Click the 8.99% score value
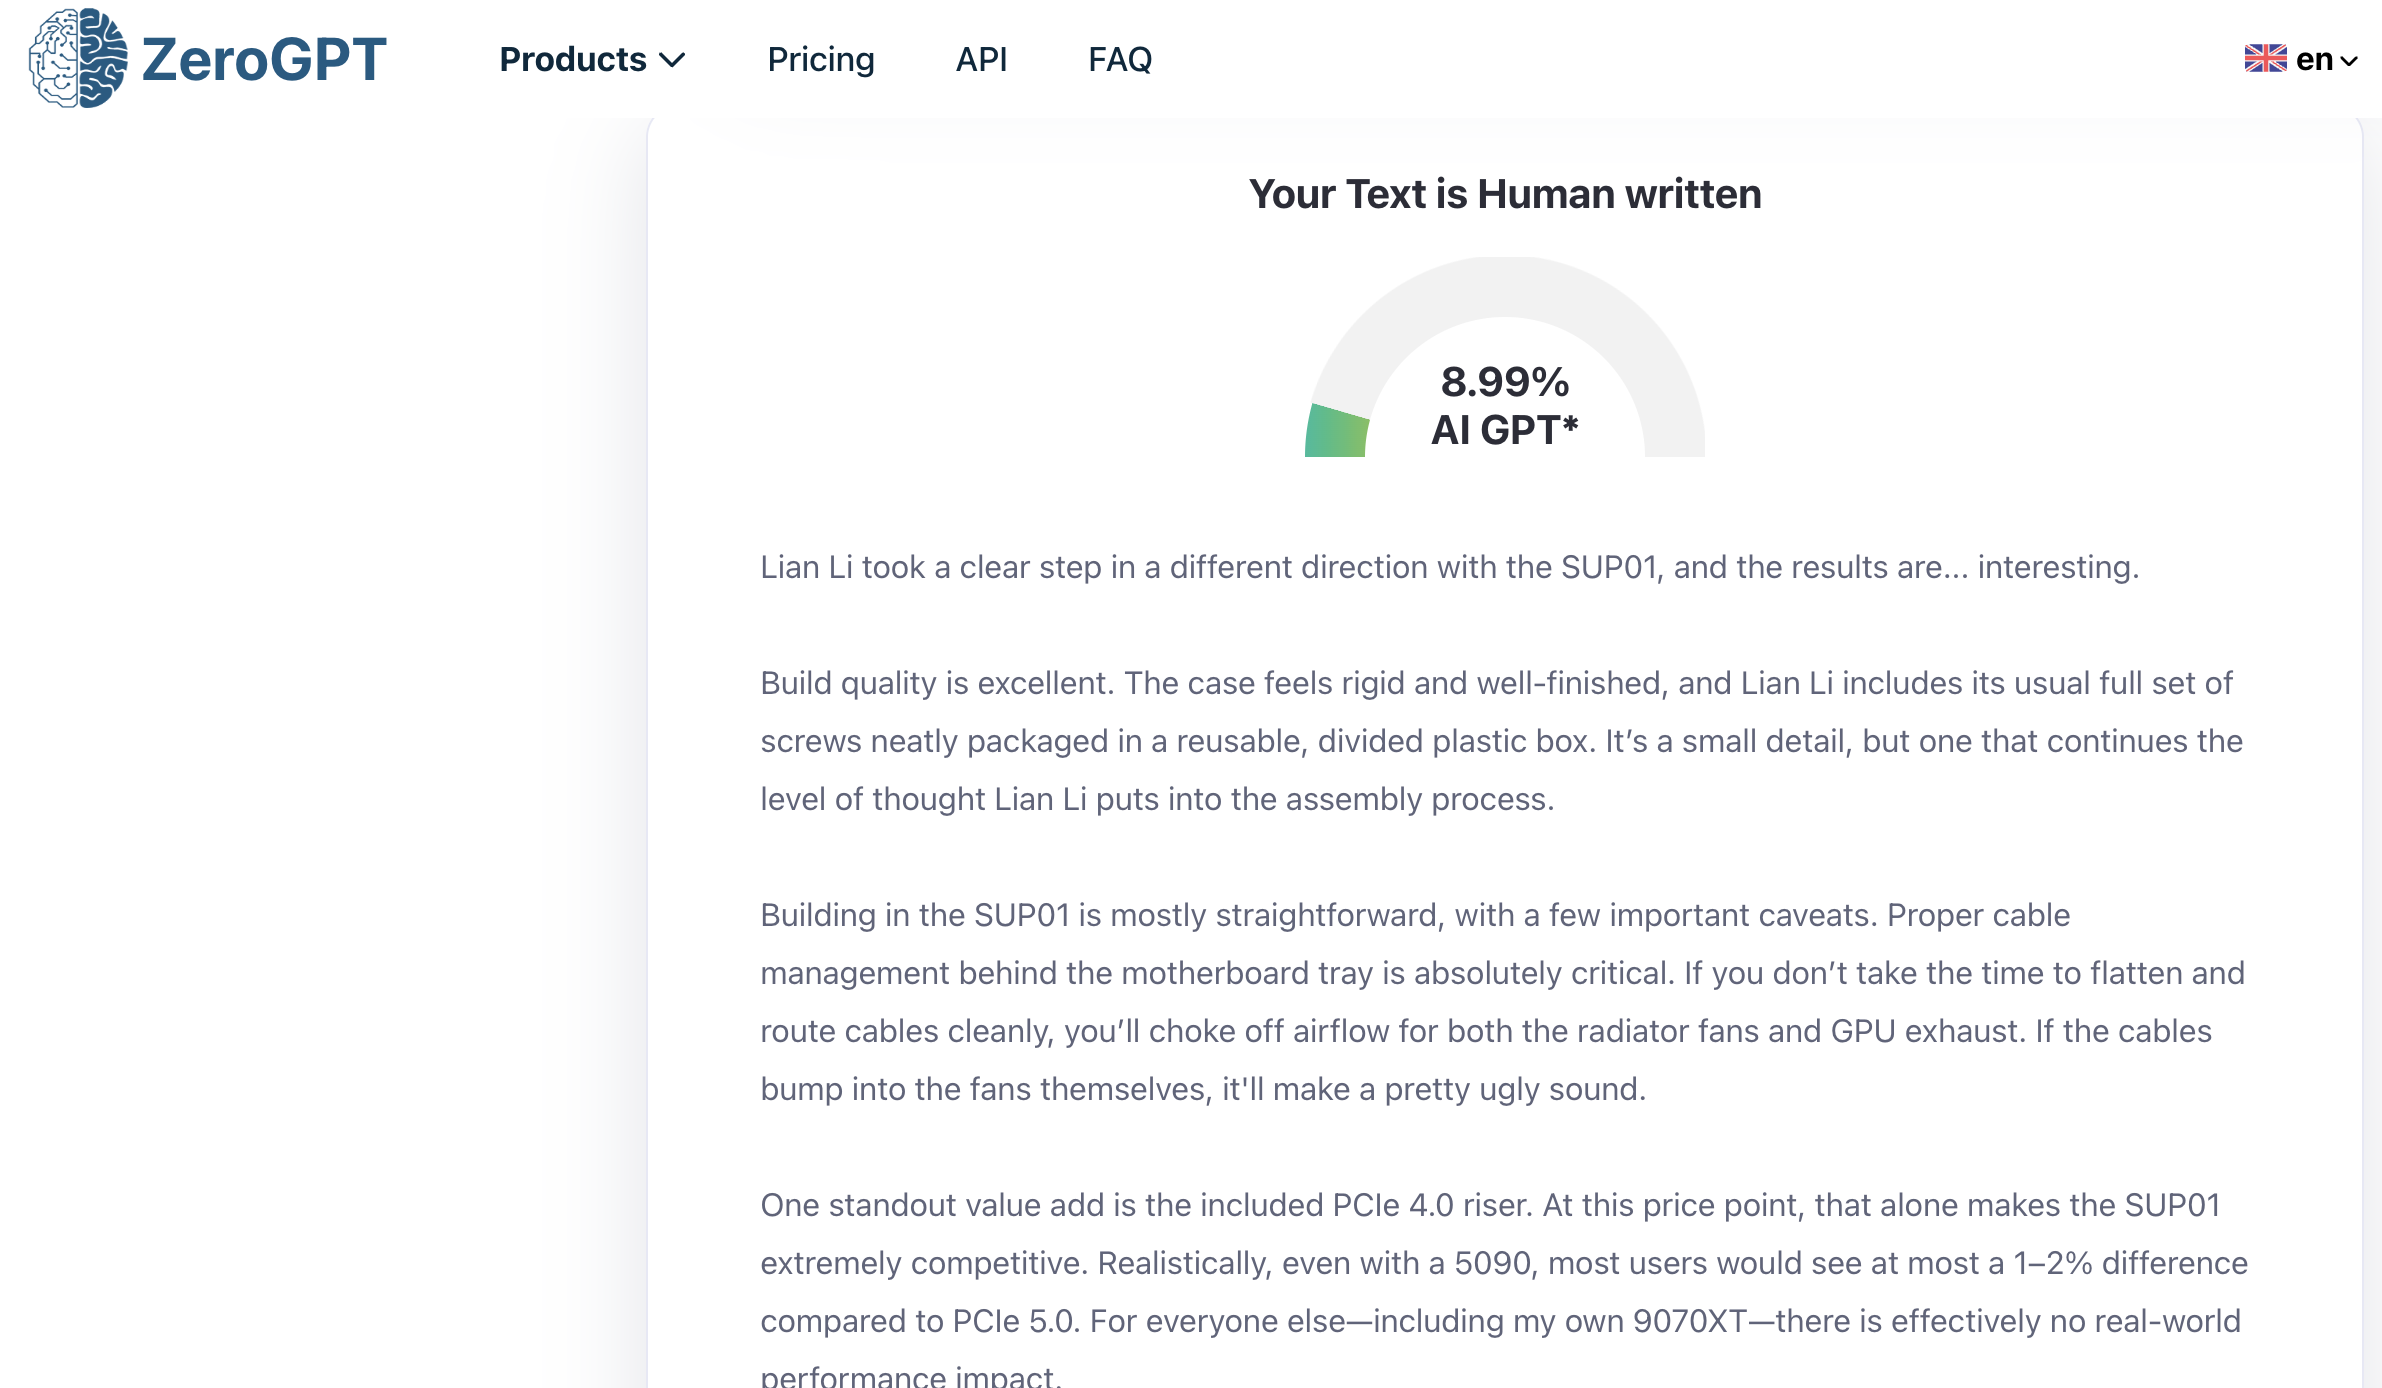 [1504, 382]
